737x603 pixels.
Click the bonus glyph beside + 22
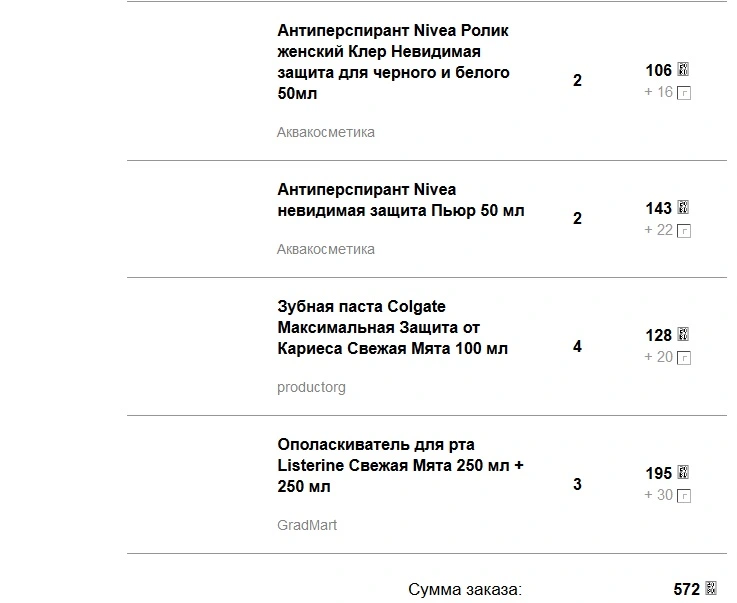(x=684, y=230)
